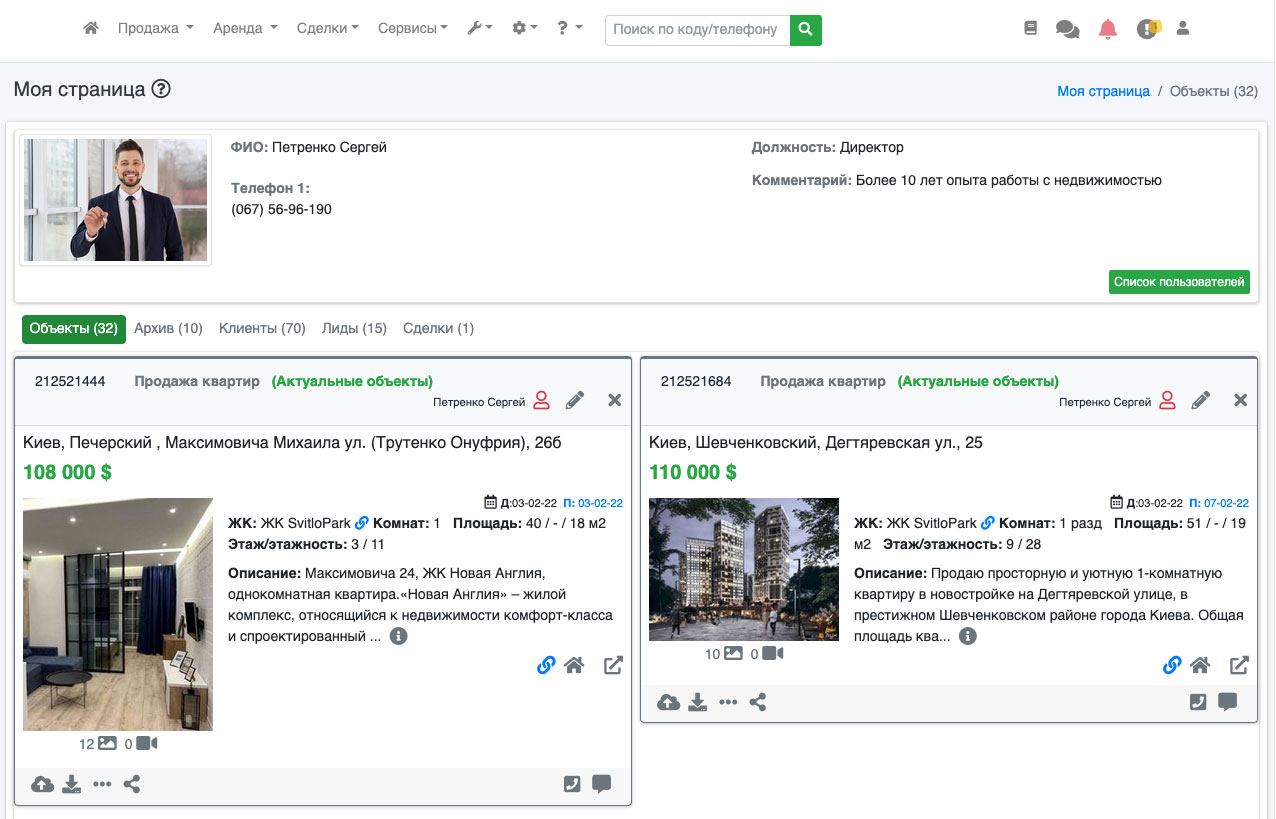
Task: Download listing 212521684 using the download icon
Action: pos(698,703)
